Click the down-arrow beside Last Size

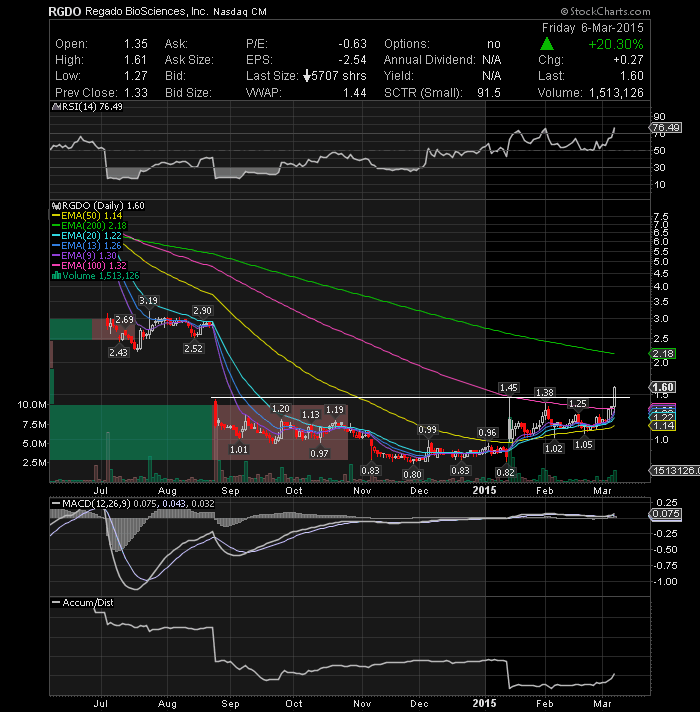pos(307,76)
